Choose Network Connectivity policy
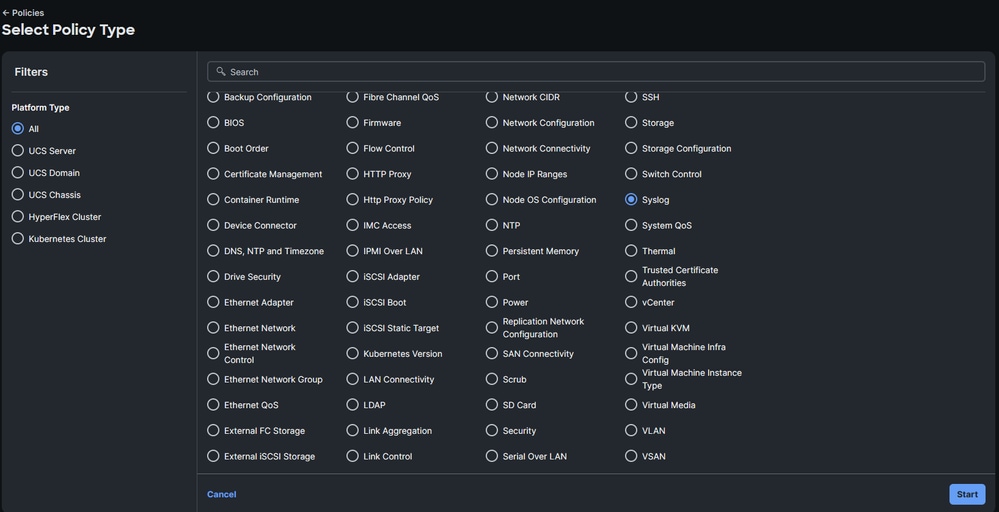999x512 pixels. point(492,148)
